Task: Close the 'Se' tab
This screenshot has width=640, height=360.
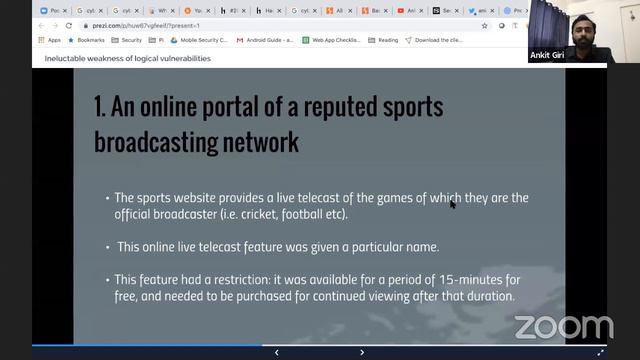Action: pos(457,11)
